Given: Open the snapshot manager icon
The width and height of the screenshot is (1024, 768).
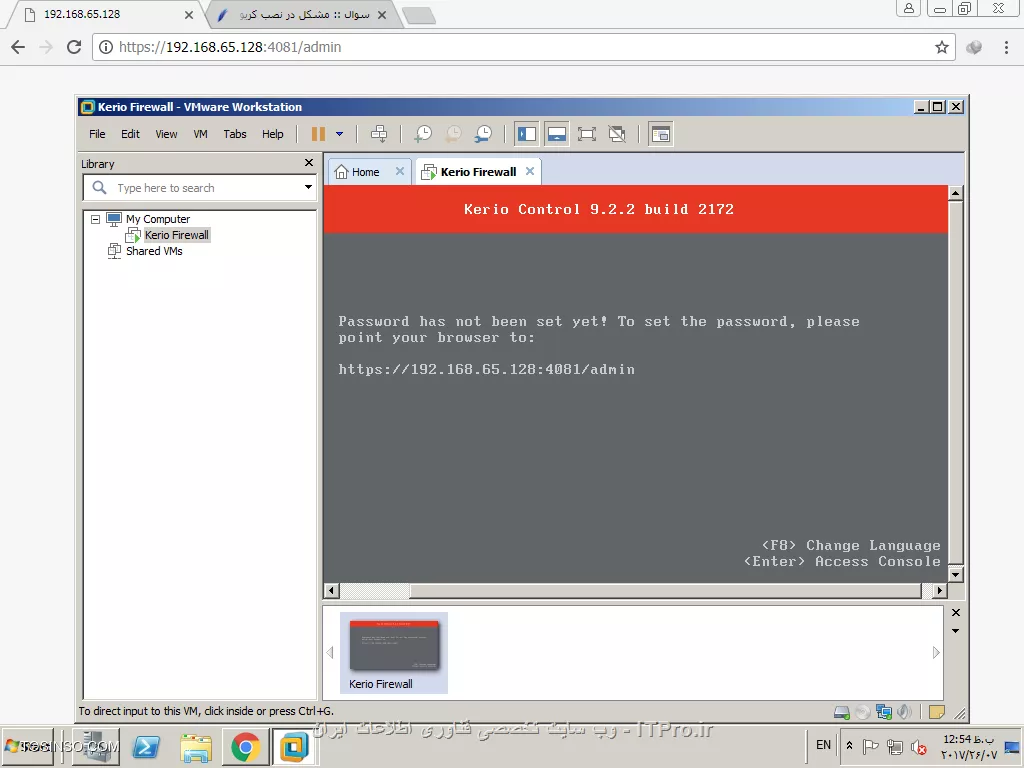Looking at the screenshot, I should [483, 135].
